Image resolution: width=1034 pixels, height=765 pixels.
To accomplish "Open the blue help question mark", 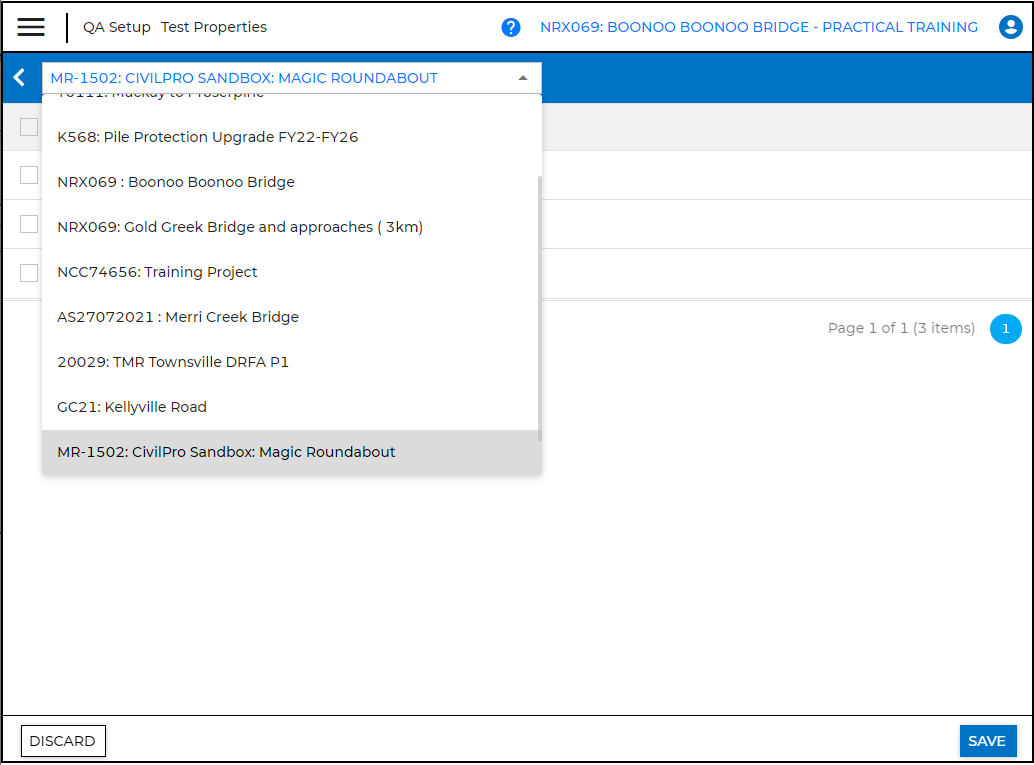I will [x=510, y=27].
